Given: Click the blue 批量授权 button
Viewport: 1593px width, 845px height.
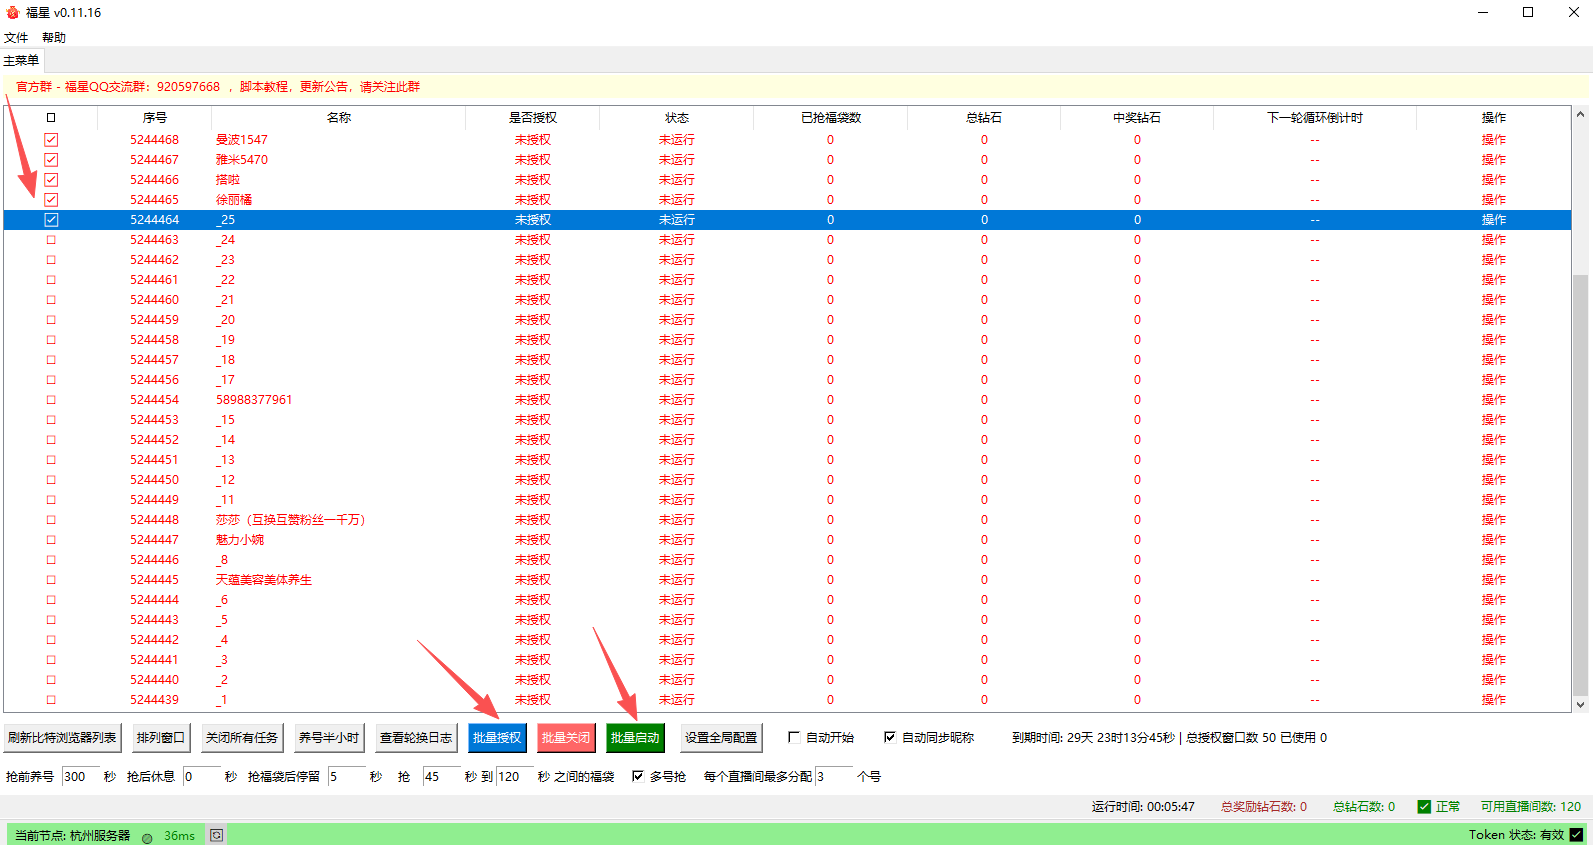Looking at the screenshot, I should [497, 738].
